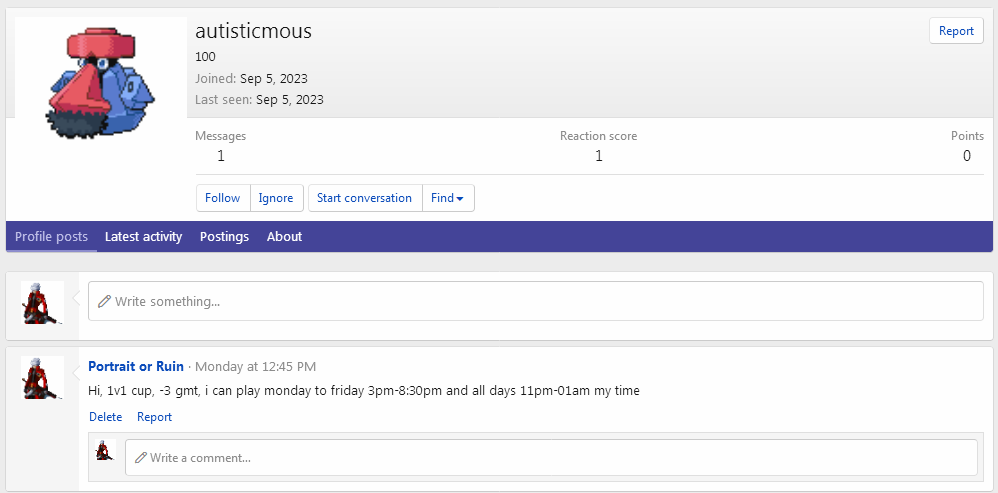Open the Portrait or Ruin username link
998x493 pixels.
pyautogui.click(x=136, y=367)
